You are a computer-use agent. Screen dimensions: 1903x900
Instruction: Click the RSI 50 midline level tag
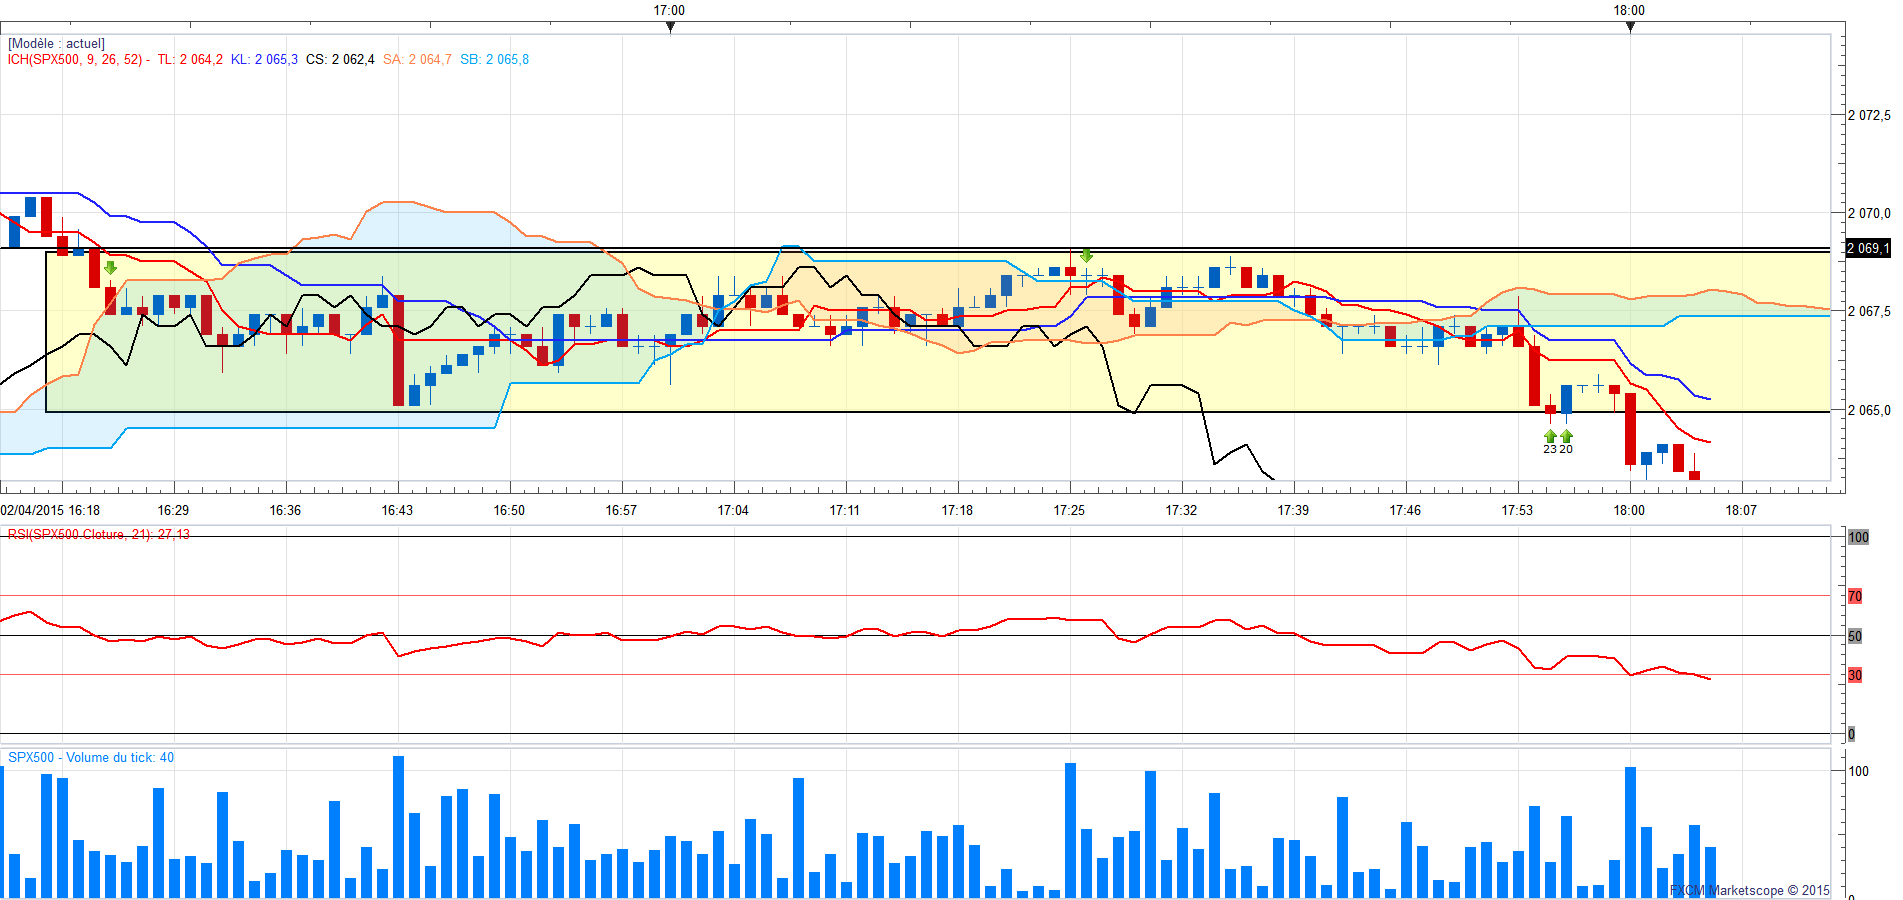[1855, 636]
